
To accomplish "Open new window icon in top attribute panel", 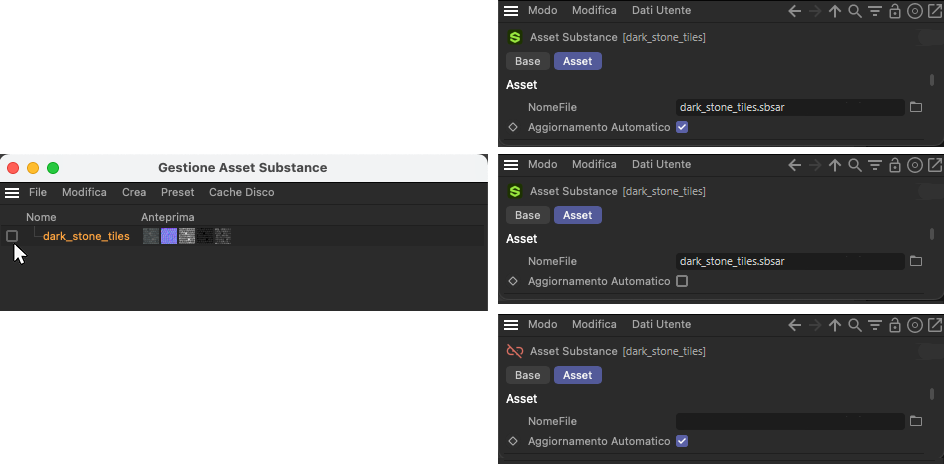I will point(935,11).
